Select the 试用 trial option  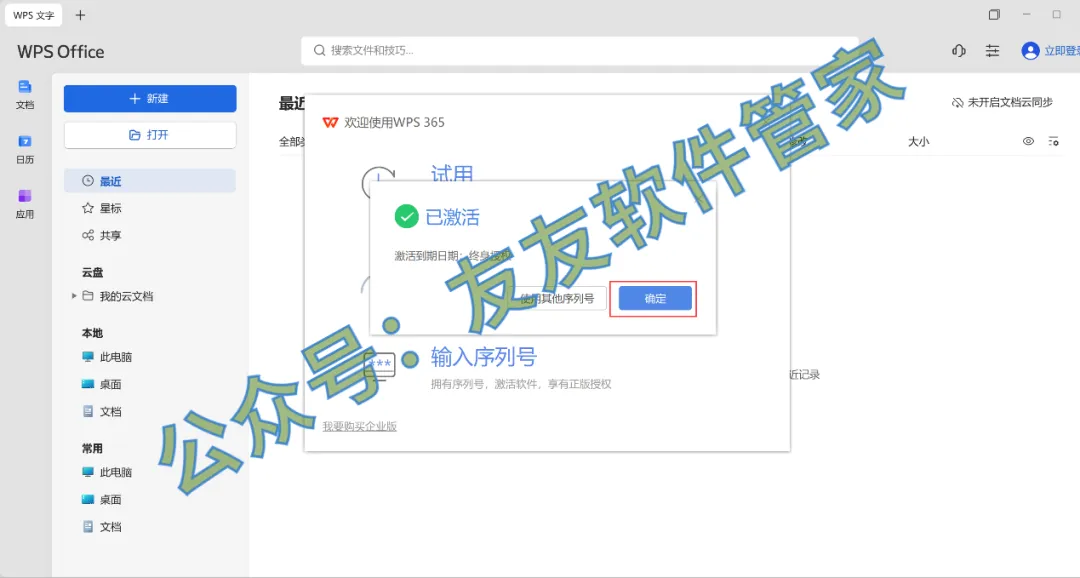452,174
